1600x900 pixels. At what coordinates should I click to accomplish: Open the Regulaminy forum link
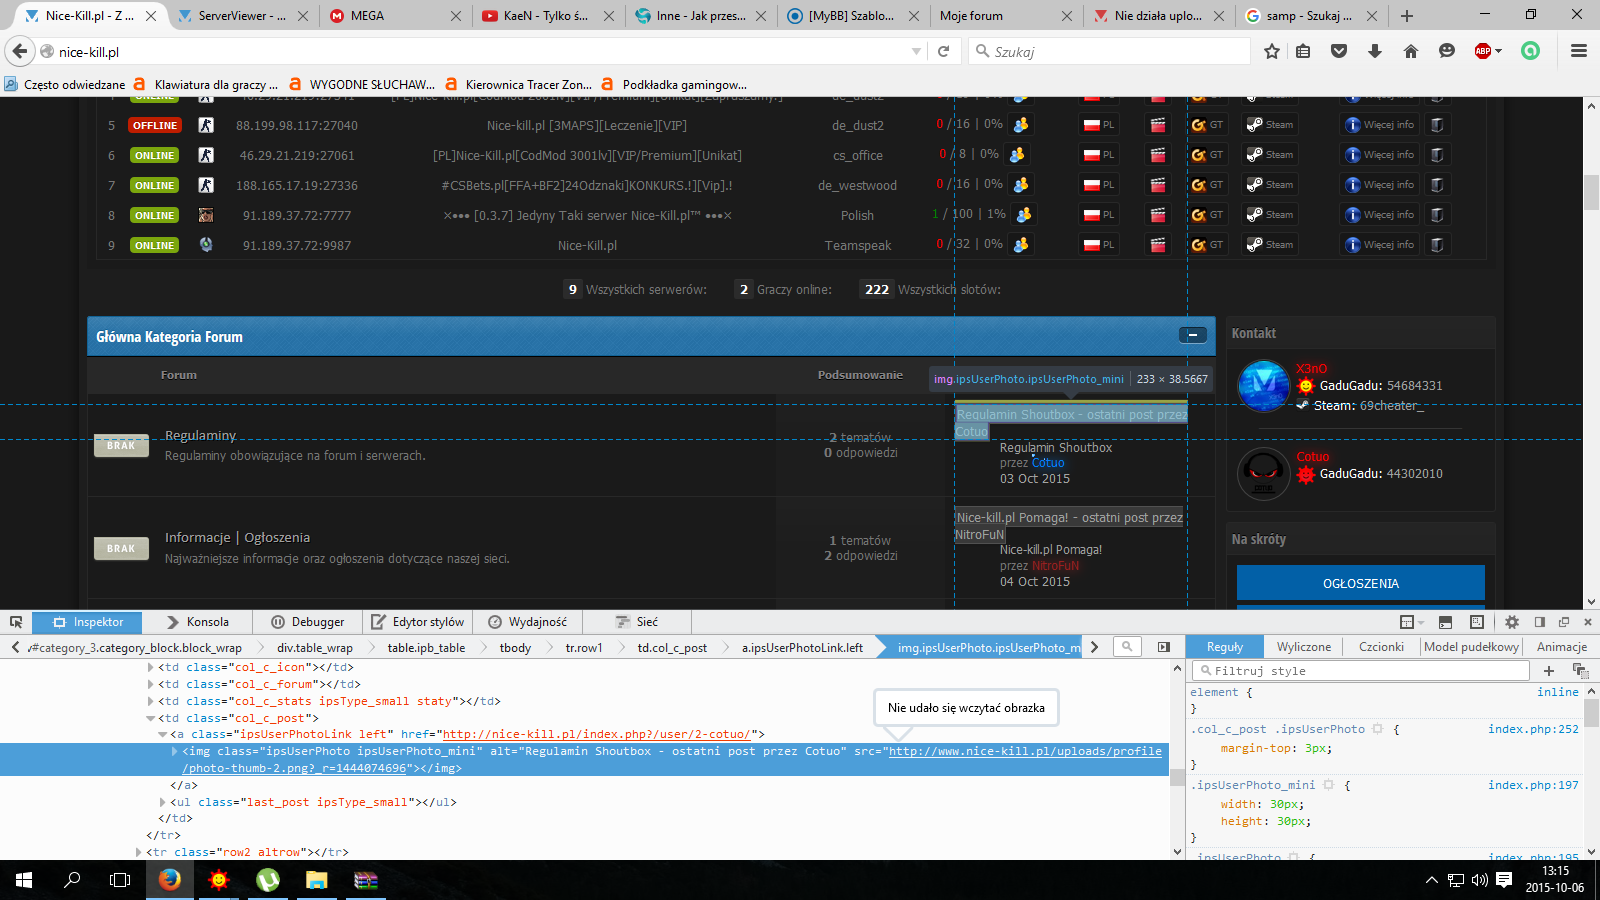pos(200,436)
